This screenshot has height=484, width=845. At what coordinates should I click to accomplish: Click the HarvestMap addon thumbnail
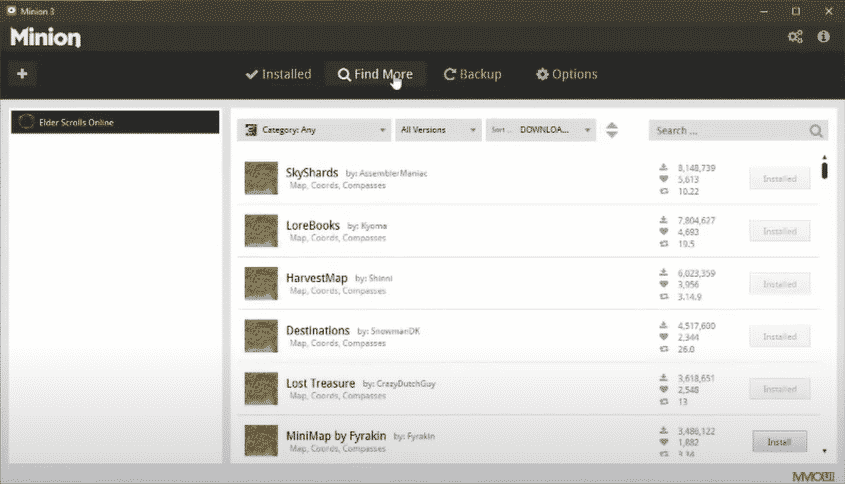261,283
